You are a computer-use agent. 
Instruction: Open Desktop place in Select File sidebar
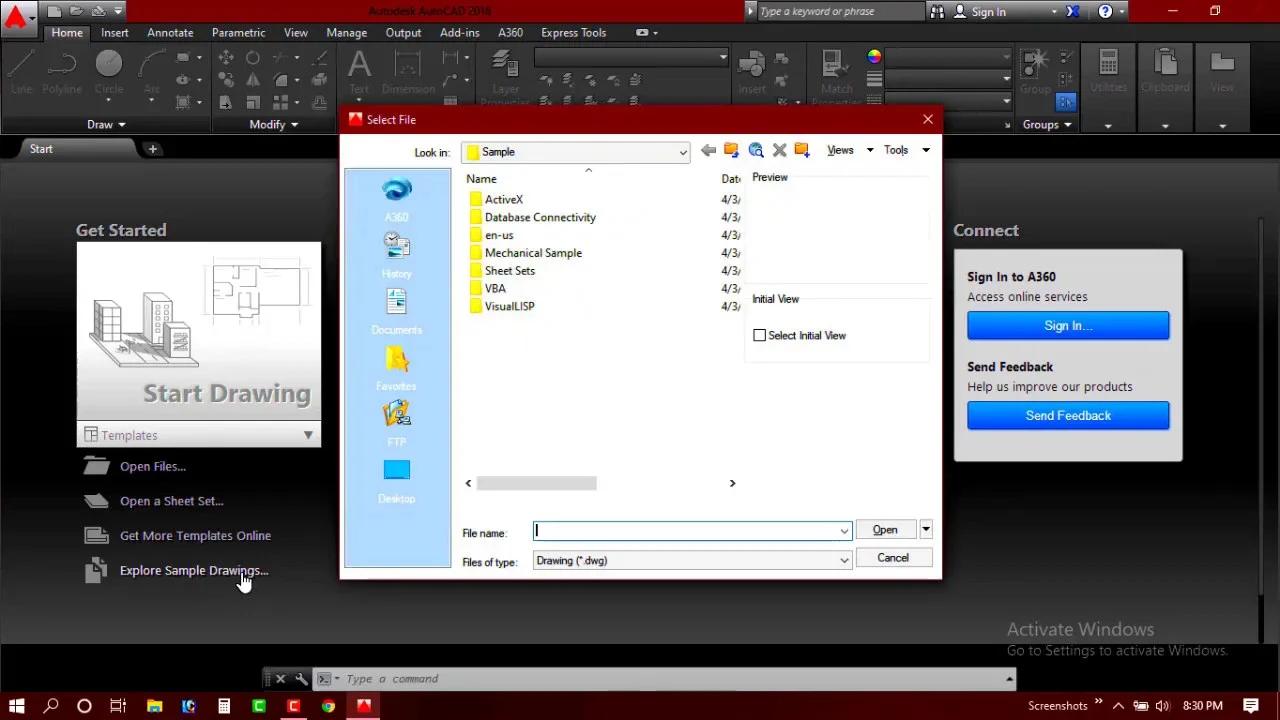[396, 481]
